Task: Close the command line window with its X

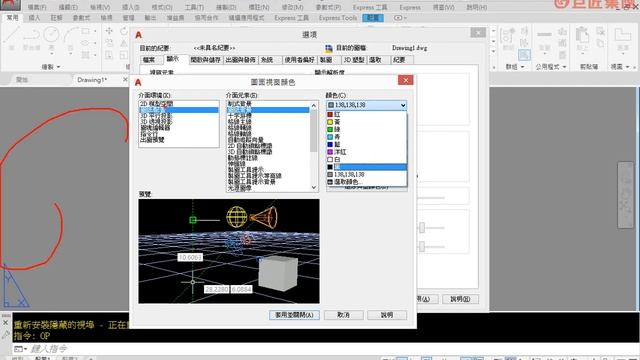Action: click(5, 322)
